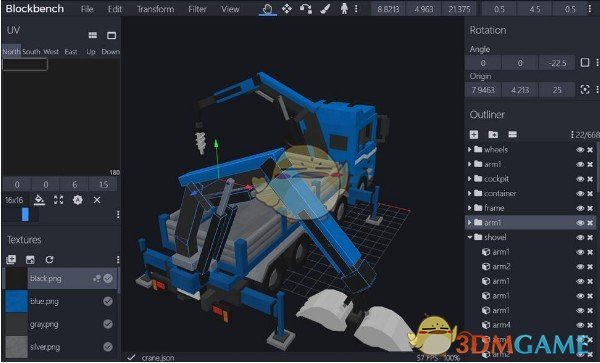Open the File menu
600x363 pixels.
pyautogui.click(x=87, y=9)
